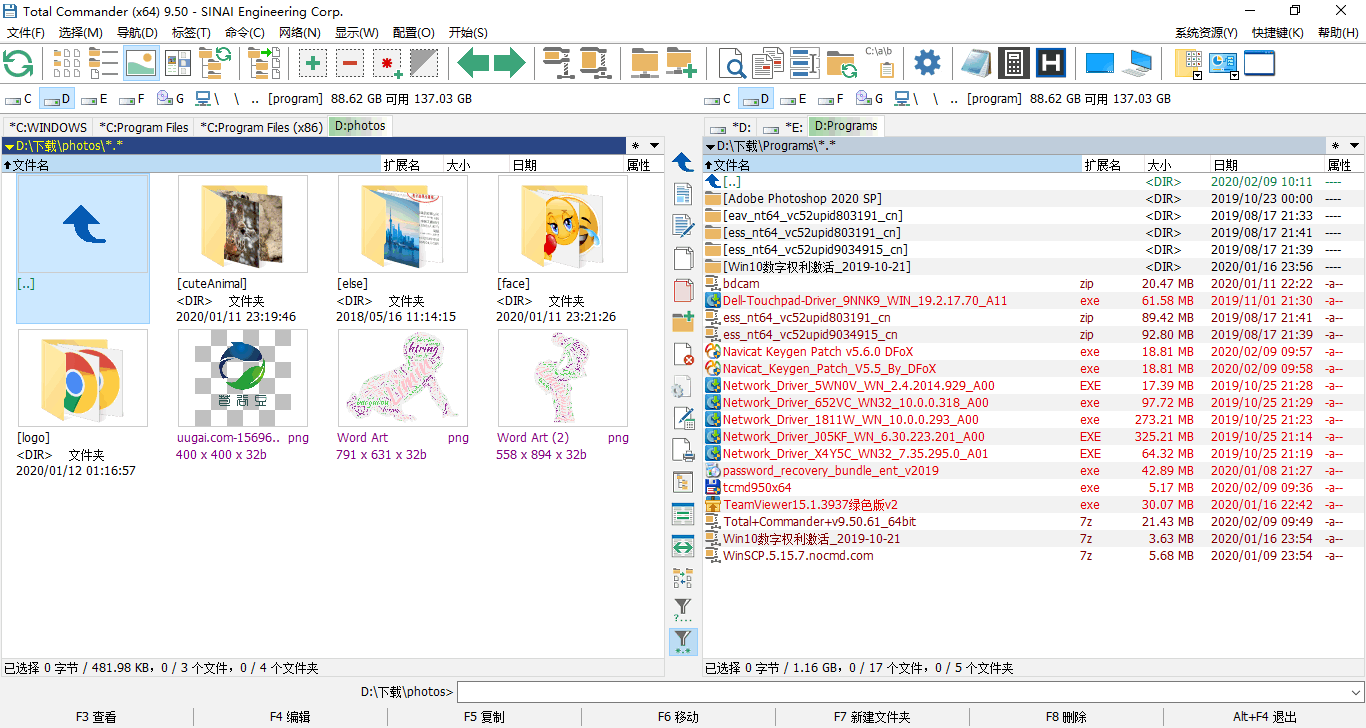Click the Alt+F4 退出 button
The height and width of the screenshot is (728, 1366).
click(x=1265, y=717)
